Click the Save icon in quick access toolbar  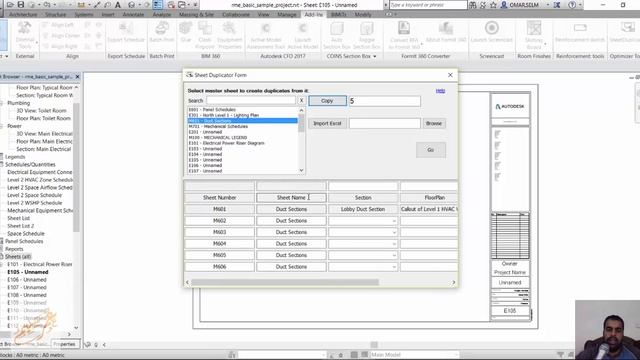(21, 5)
